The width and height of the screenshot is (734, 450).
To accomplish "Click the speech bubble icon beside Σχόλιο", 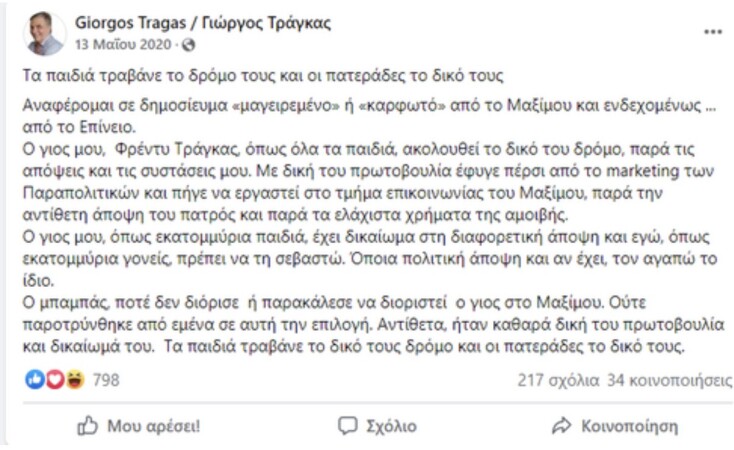I will (347, 426).
